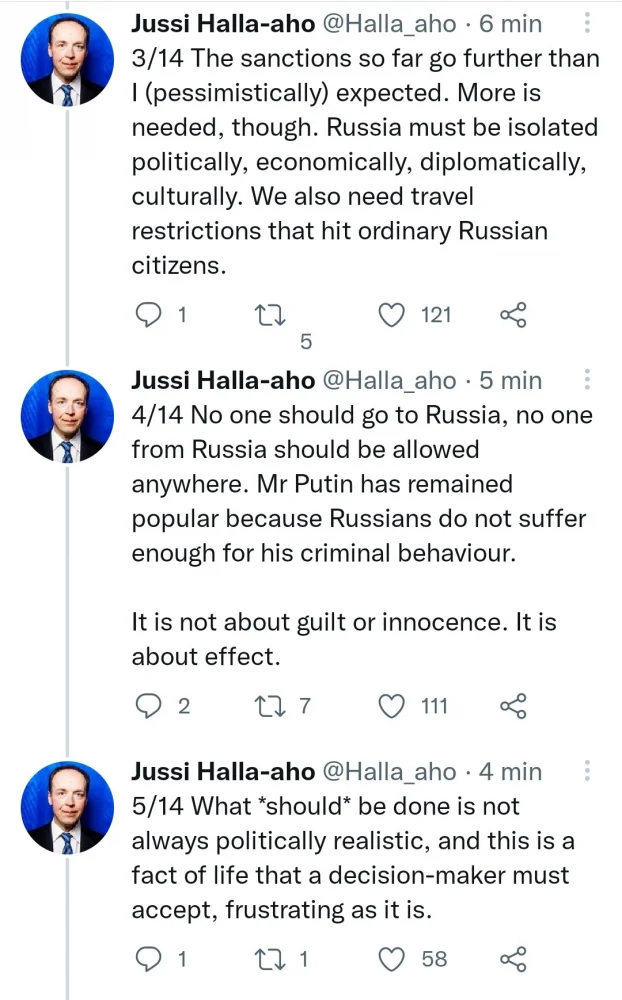Reply to the 4/14 tweet
This screenshot has height=1000, width=622.
click(x=148, y=706)
